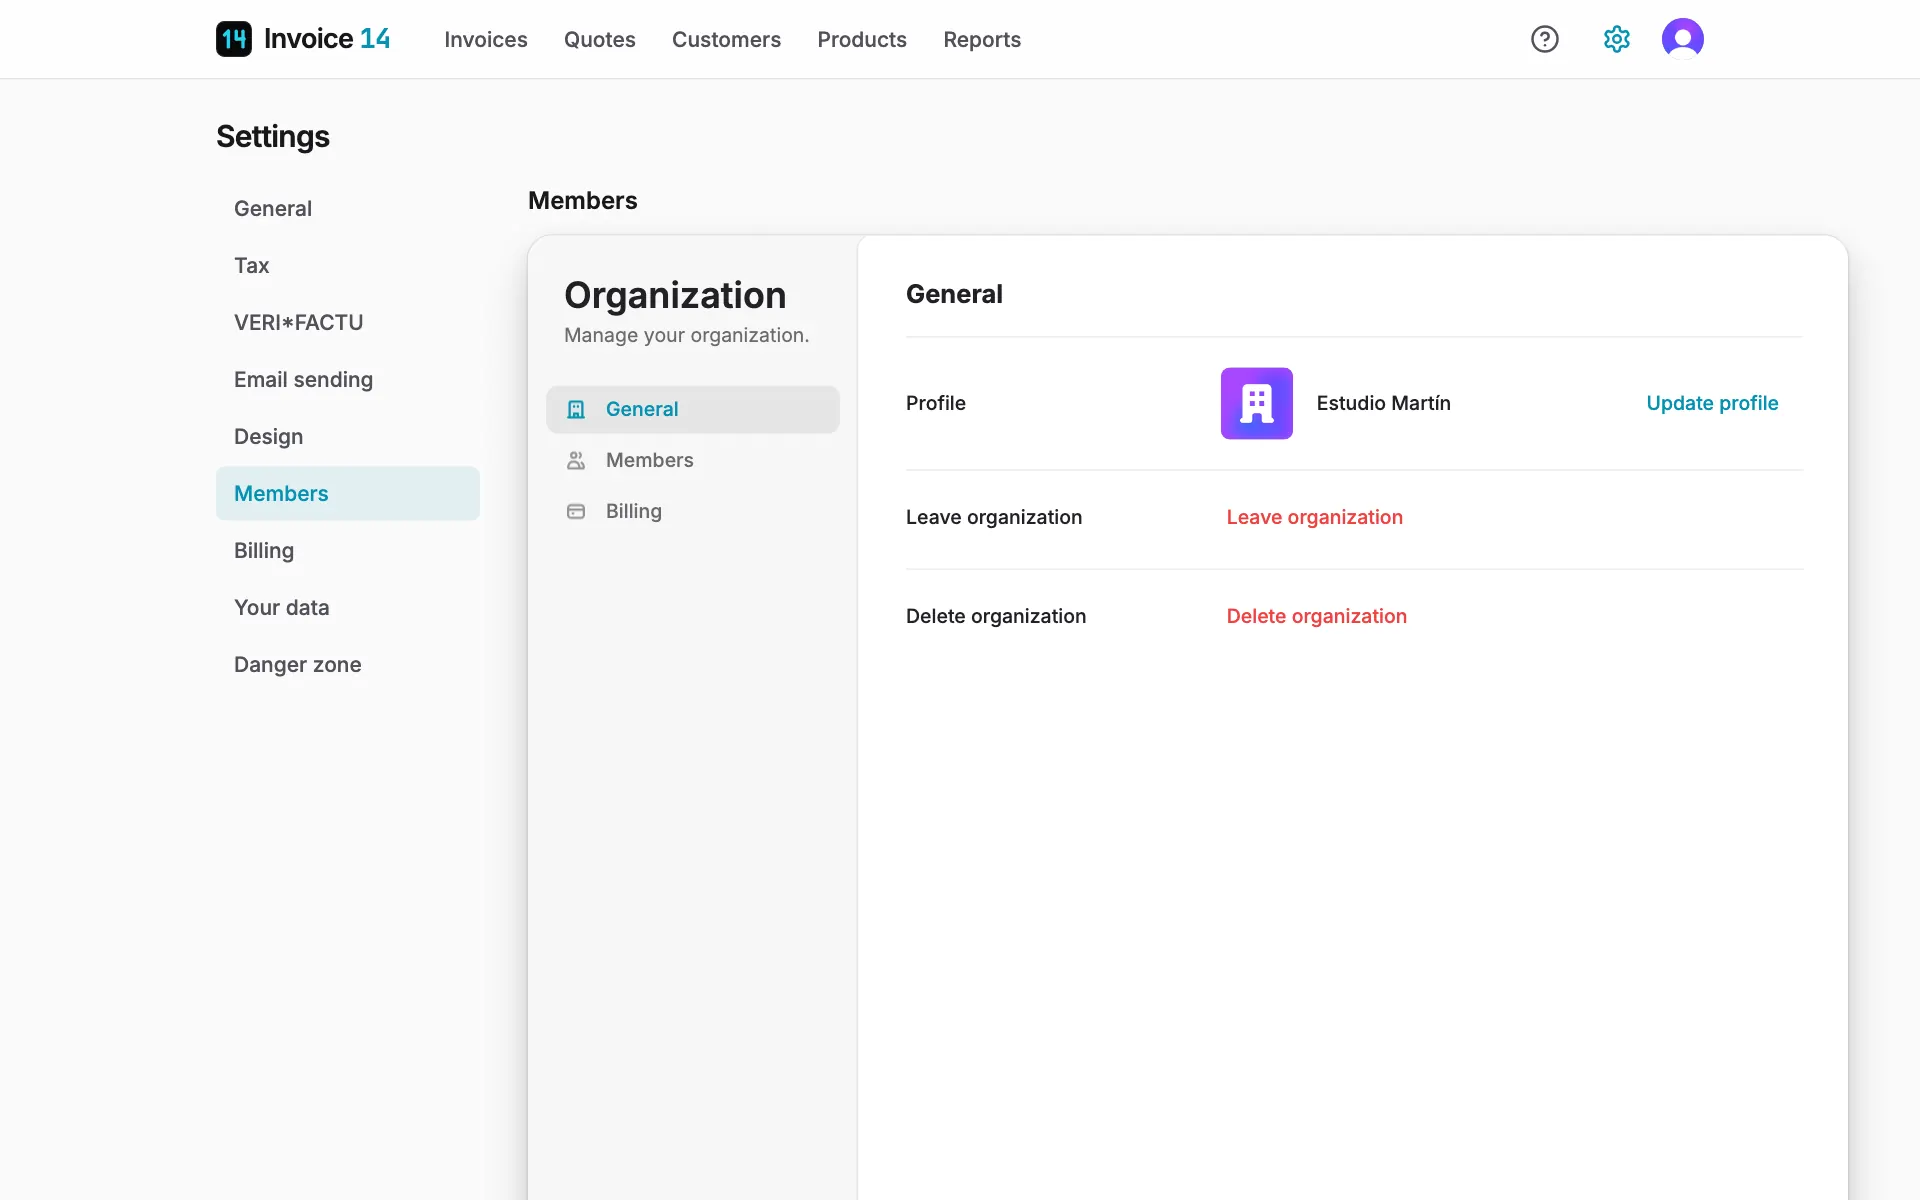Click the people icon beside Members
Image resolution: width=1920 pixels, height=1200 pixels.
pos(576,460)
